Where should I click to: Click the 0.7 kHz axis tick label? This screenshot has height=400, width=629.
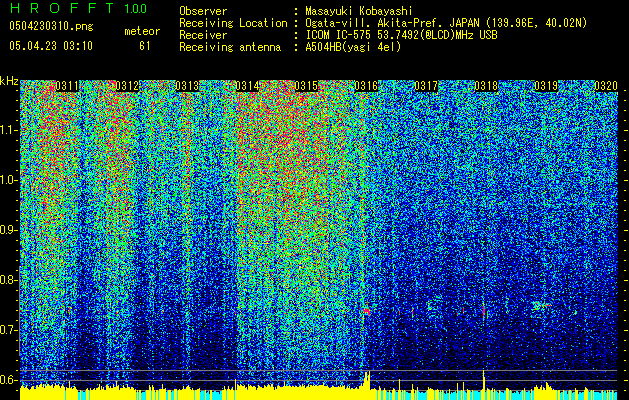point(9,330)
